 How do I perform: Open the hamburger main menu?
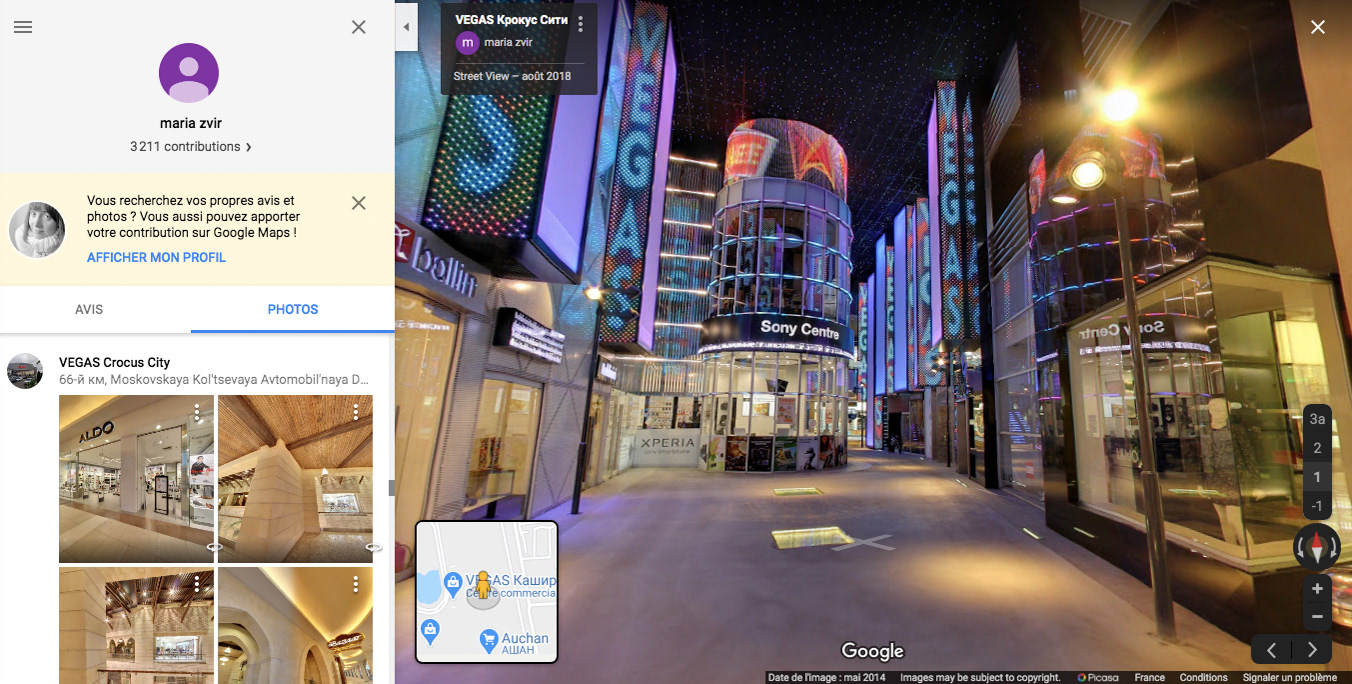(x=23, y=27)
